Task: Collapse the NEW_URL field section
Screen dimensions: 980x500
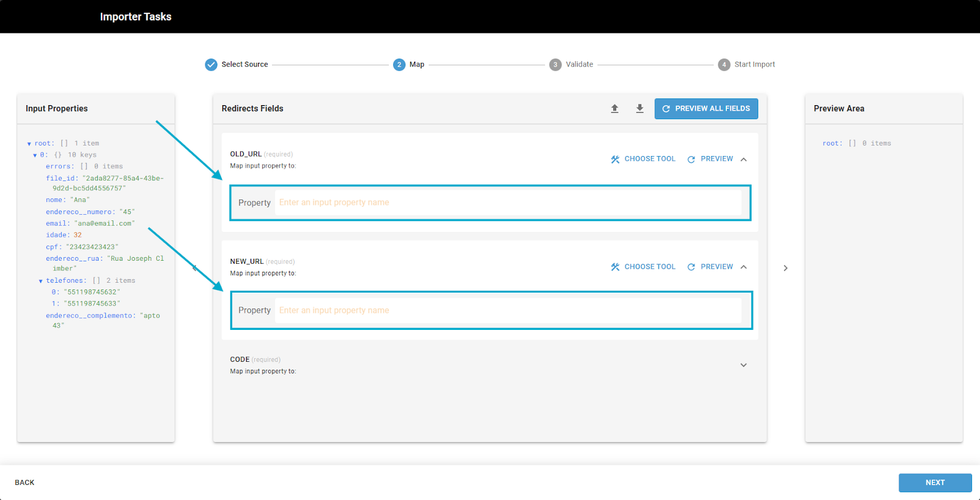Action: tap(743, 267)
